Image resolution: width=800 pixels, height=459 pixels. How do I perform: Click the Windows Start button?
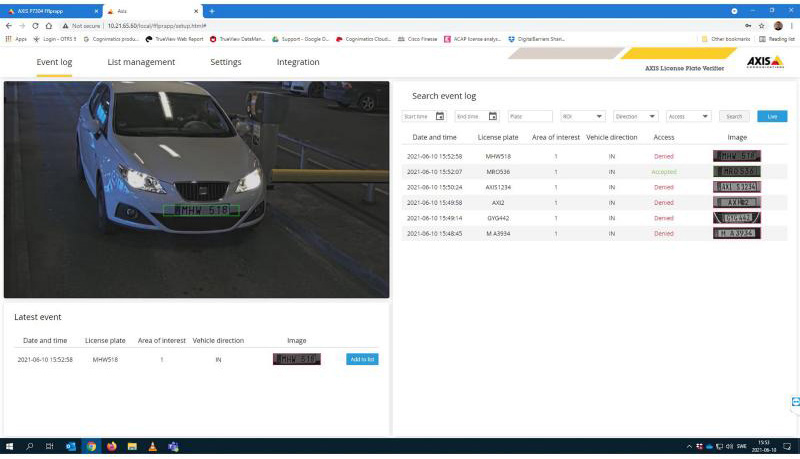point(9,446)
